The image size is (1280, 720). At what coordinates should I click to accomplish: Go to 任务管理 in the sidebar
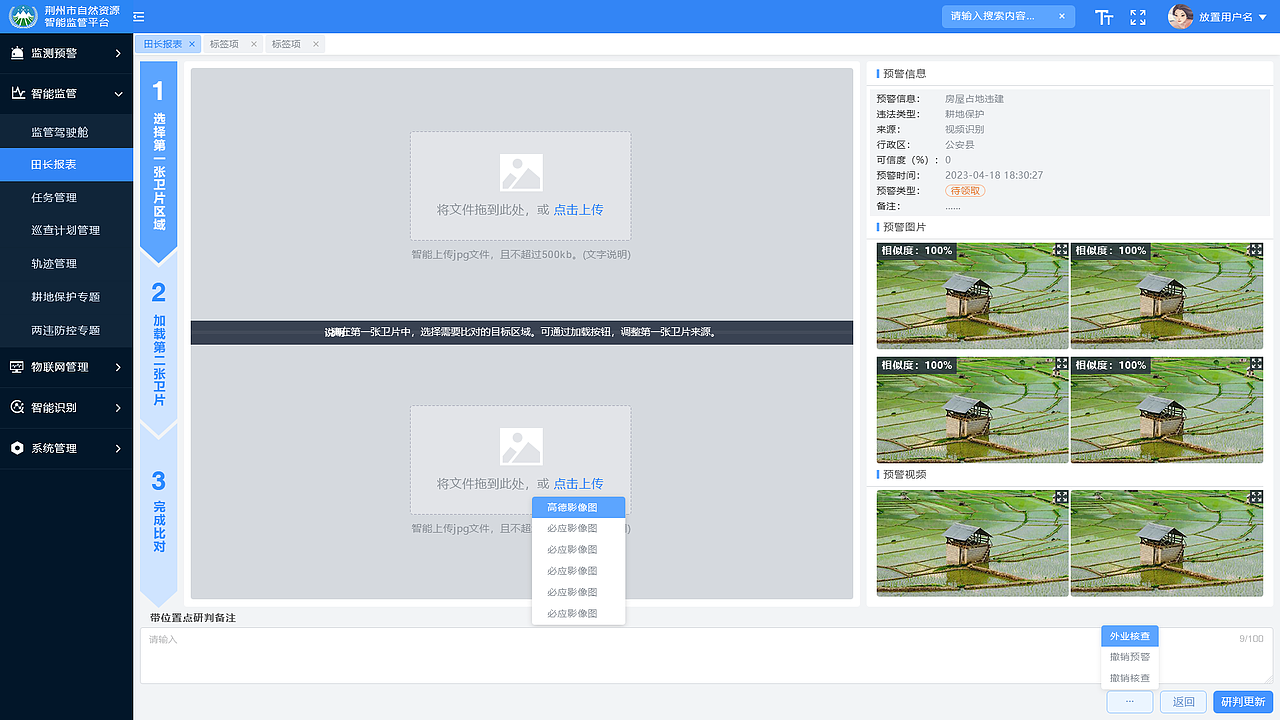pos(66,198)
